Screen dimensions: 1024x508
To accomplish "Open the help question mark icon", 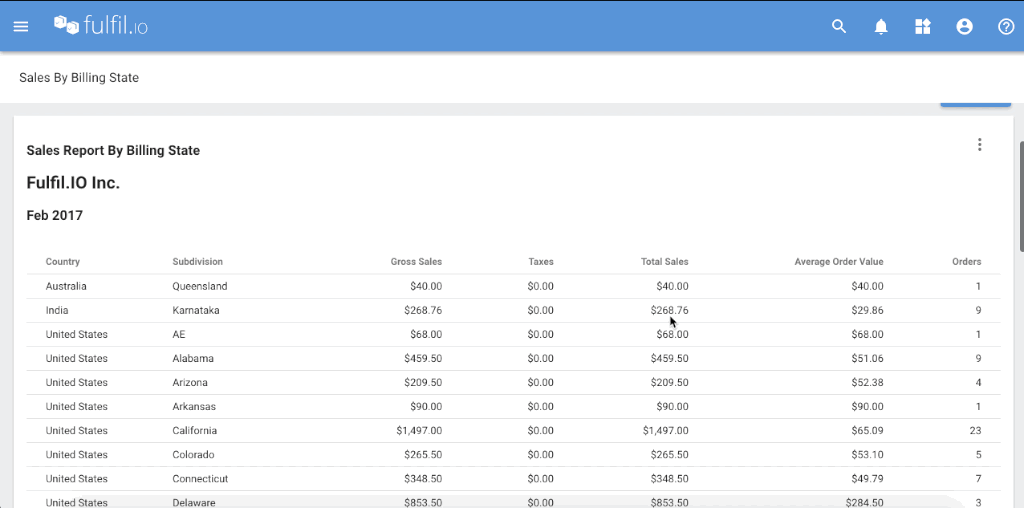I will 1006,26.
